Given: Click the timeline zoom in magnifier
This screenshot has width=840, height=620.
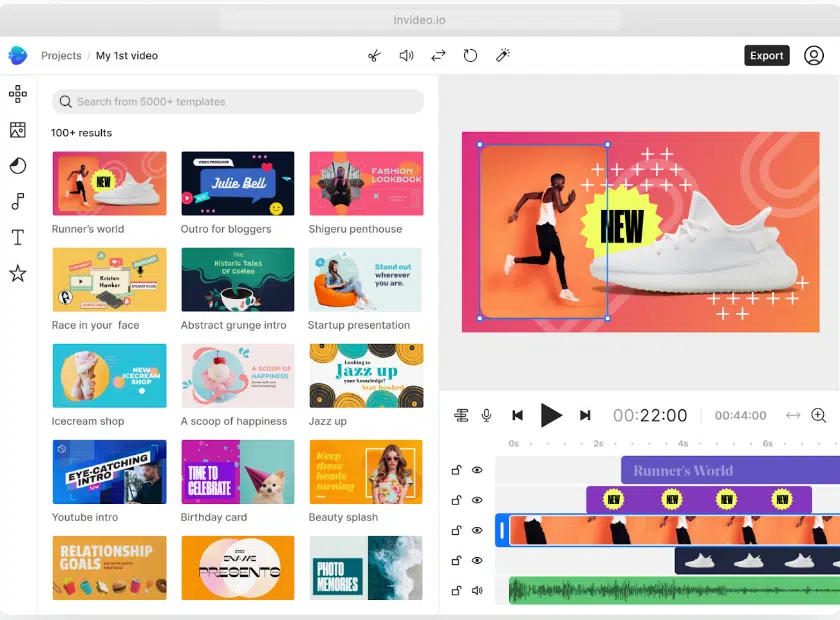Looking at the screenshot, I should point(818,415).
